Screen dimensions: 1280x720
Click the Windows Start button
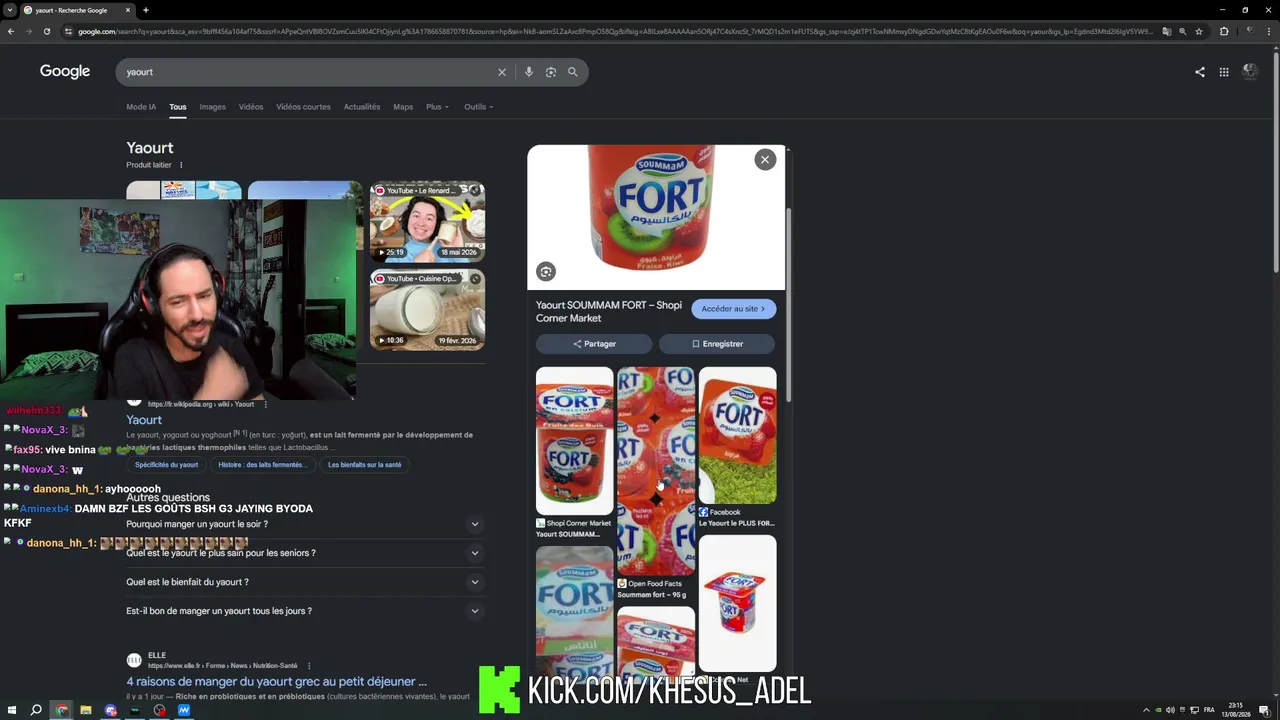pyautogui.click(x=11, y=710)
